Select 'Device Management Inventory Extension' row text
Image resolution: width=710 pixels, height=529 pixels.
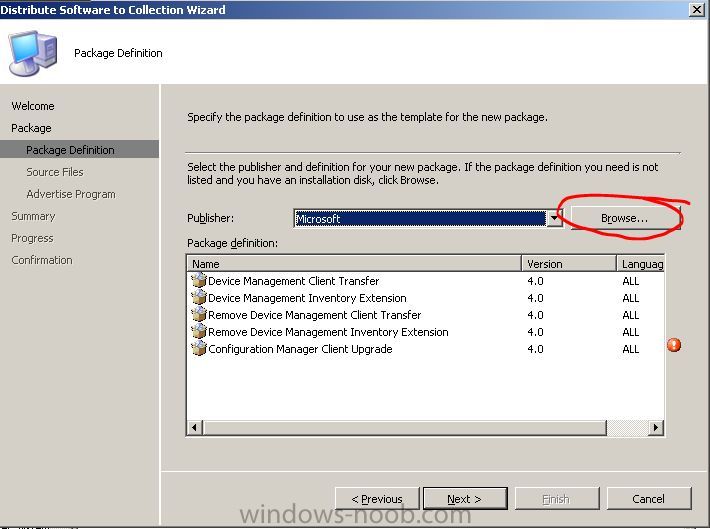coord(307,298)
